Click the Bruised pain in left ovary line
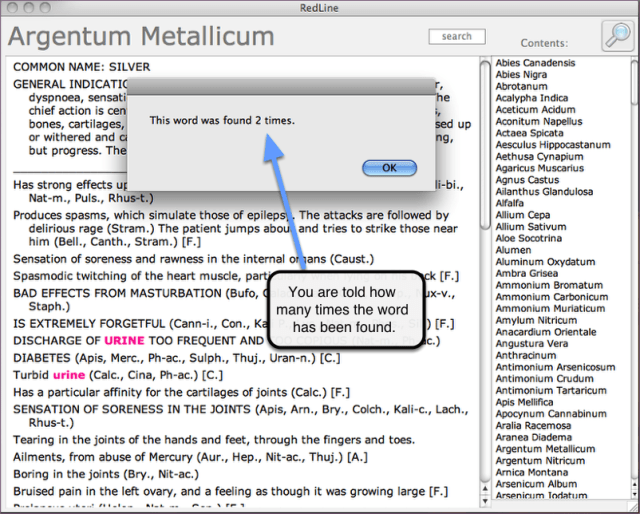This screenshot has height=514, width=640. click(x=231, y=491)
